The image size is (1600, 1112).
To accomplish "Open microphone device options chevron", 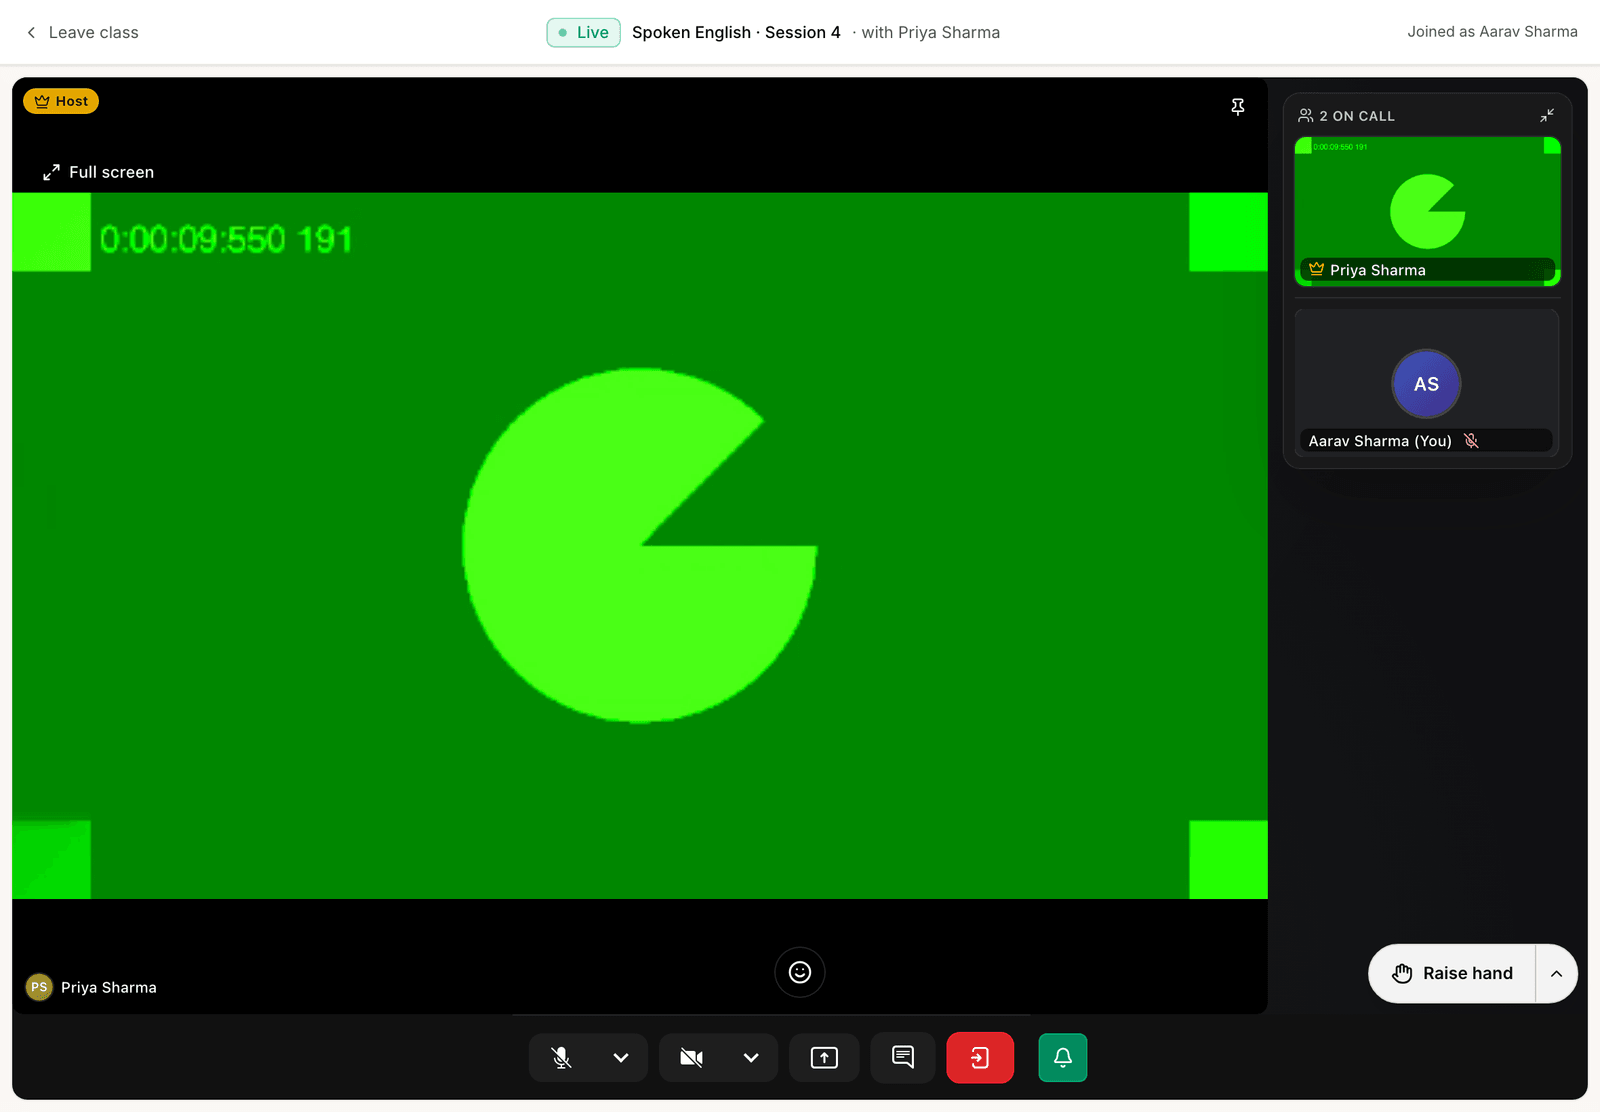I will pyautogui.click(x=621, y=1058).
